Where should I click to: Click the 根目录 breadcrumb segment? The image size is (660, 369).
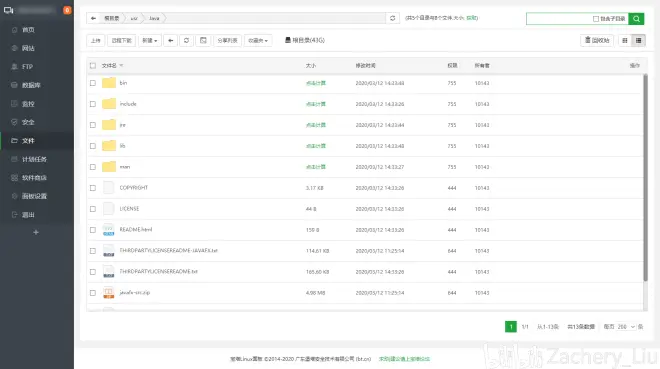click(112, 18)
